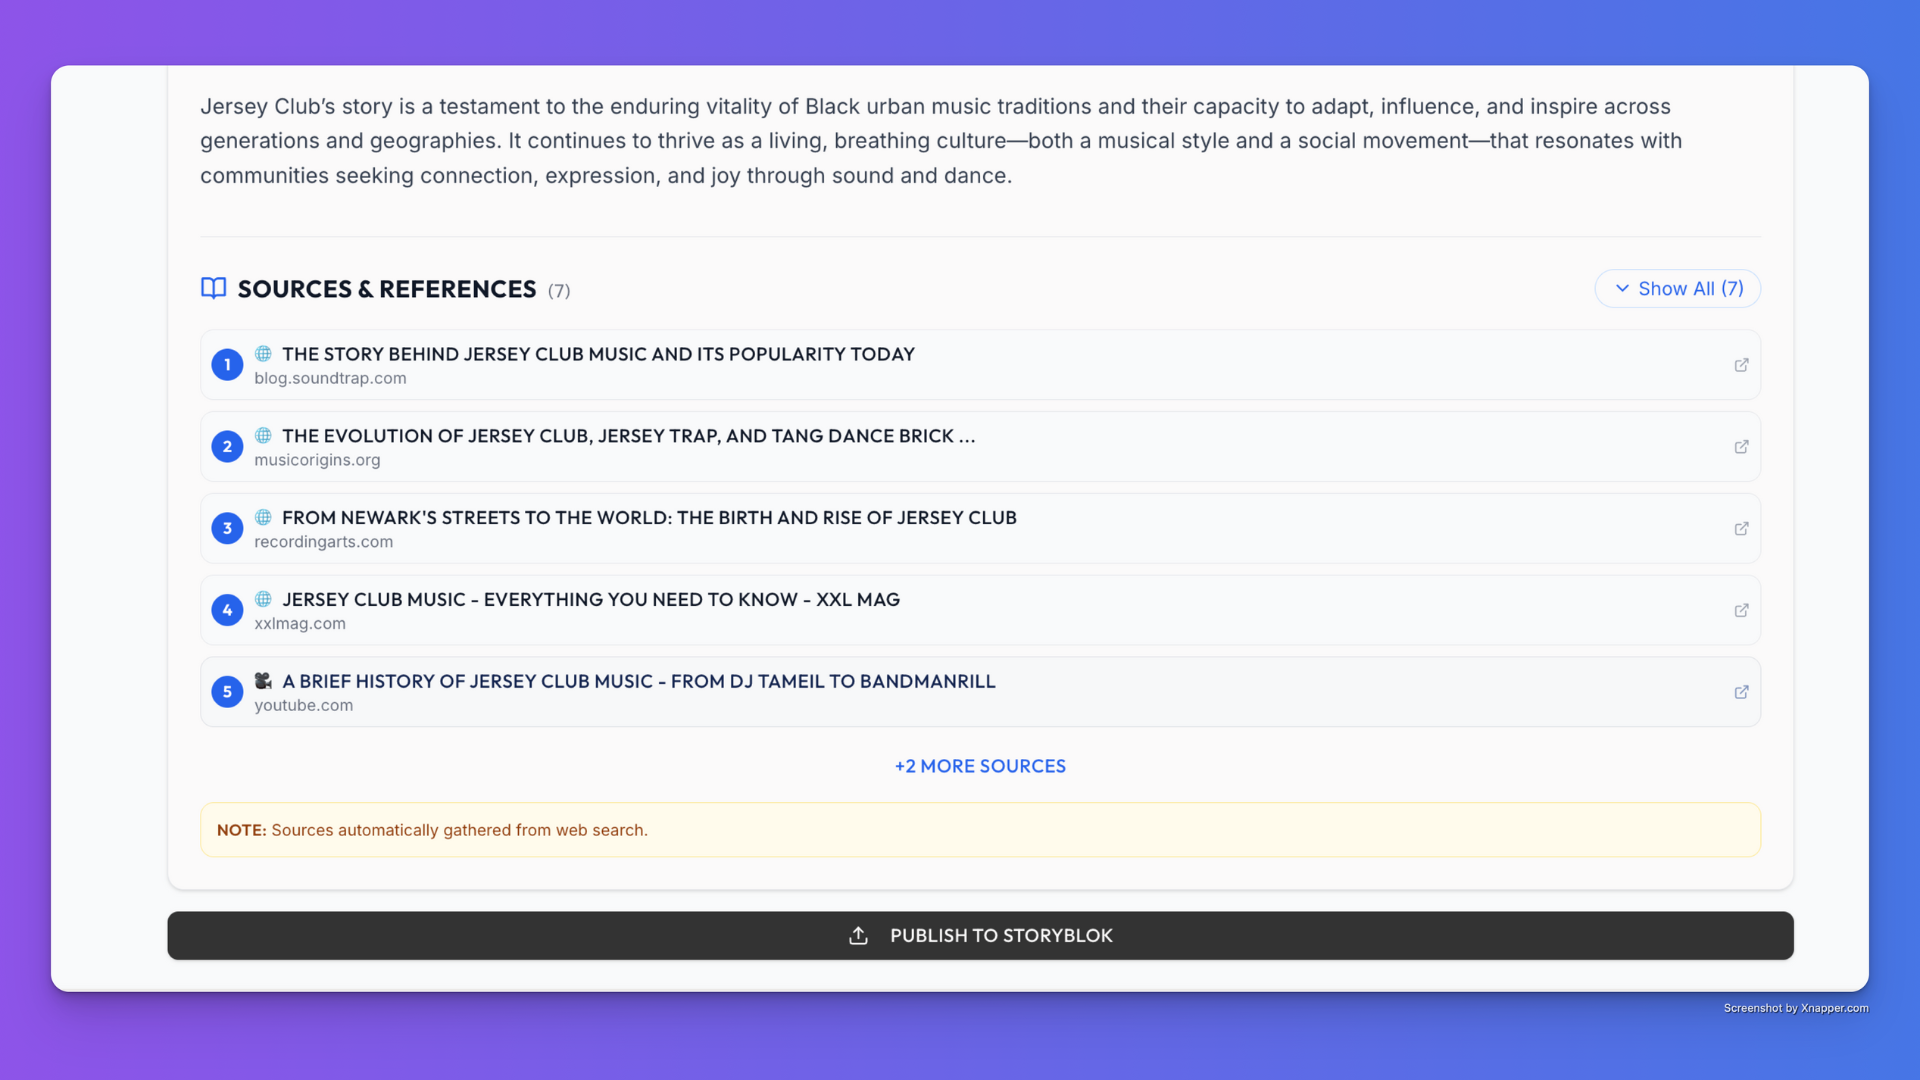Click the book icon beside Sources & References

click(213, 289)
